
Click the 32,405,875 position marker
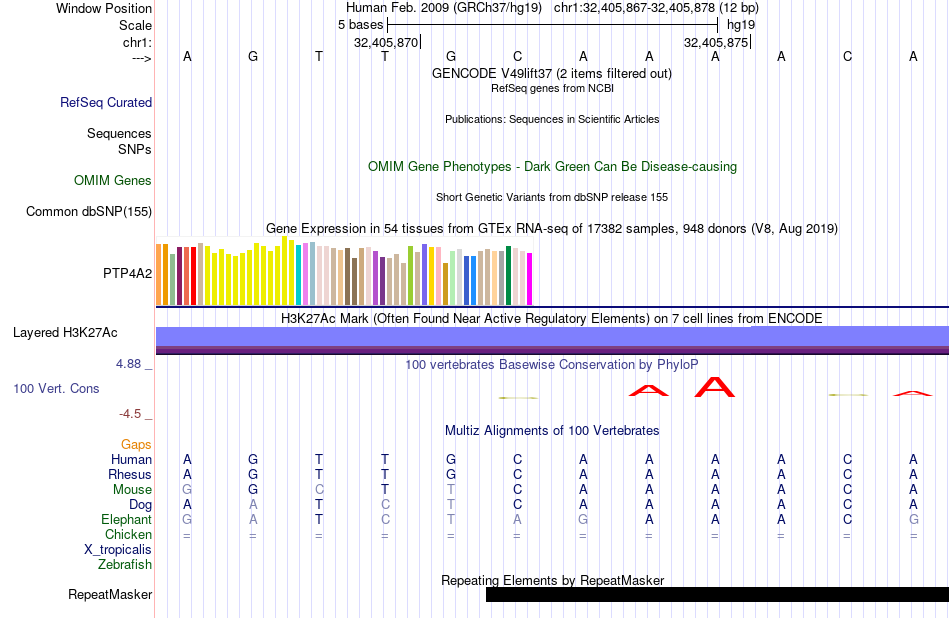pos(716,42)
